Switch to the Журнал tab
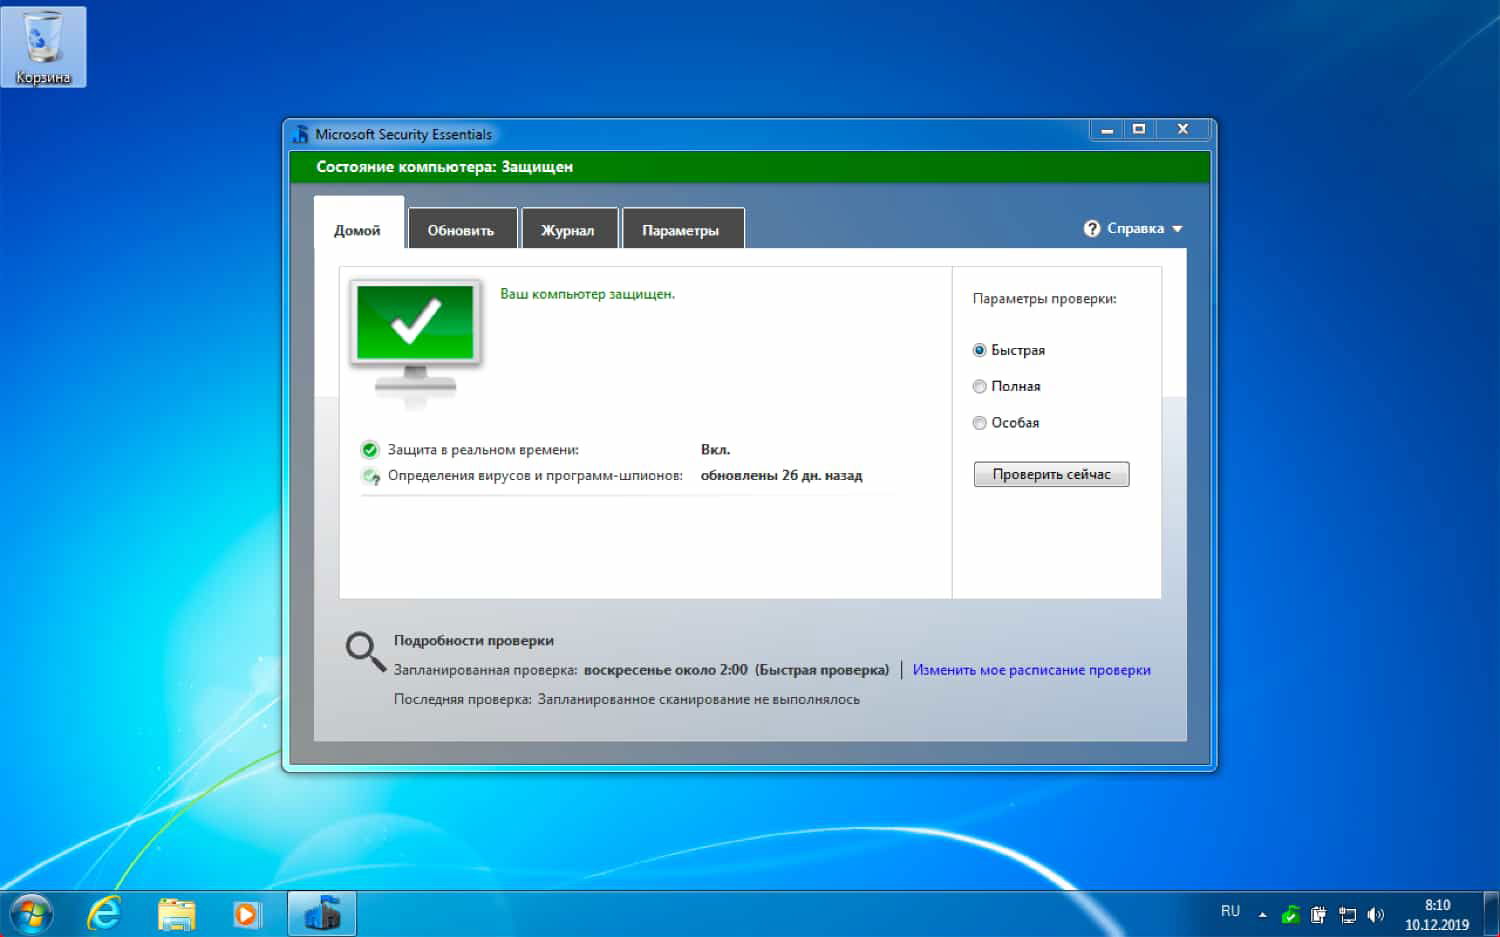The image size is (1500, 937). point(569,229)
